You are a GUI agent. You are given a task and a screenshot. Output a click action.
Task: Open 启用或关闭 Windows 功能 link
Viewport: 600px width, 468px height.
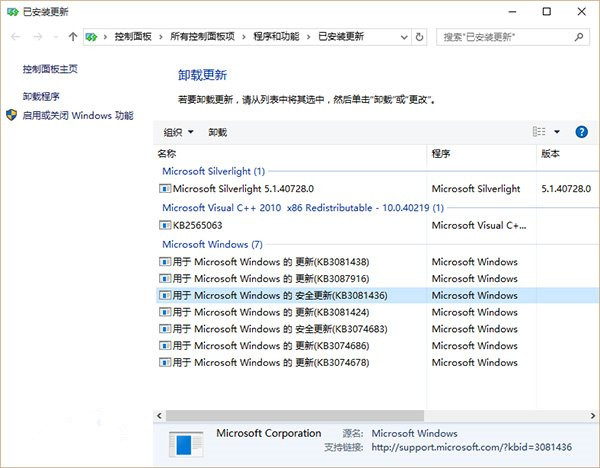pyautogui.click(x=78, y=115)
